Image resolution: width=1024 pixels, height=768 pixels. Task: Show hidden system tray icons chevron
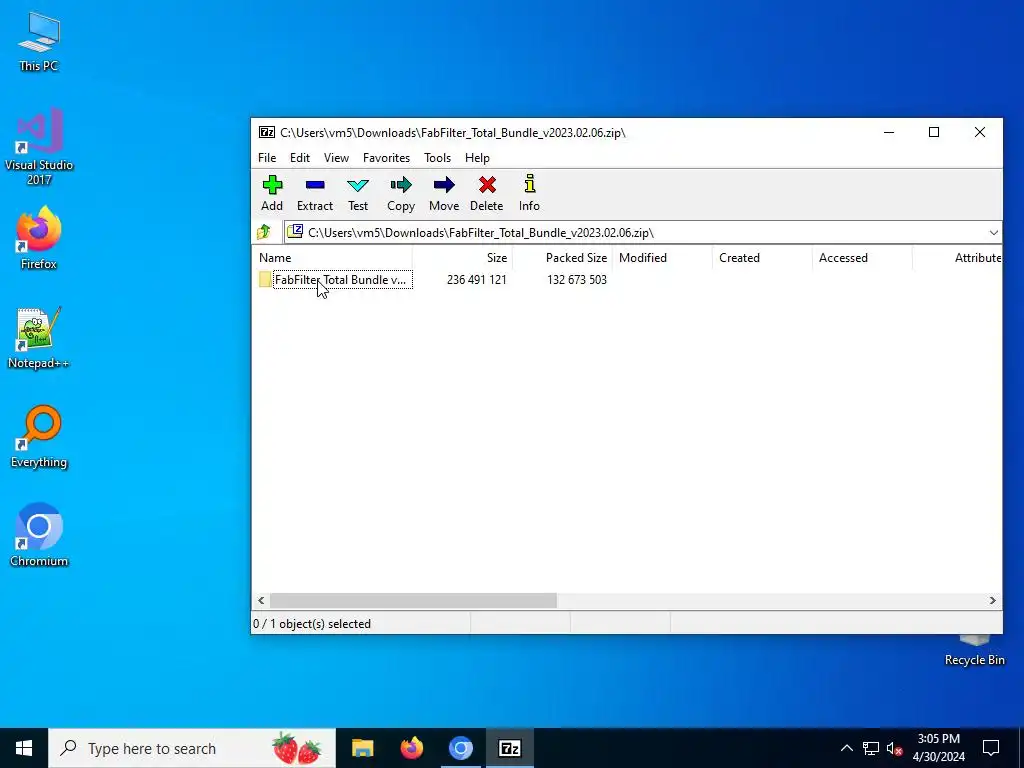point(846,748)
